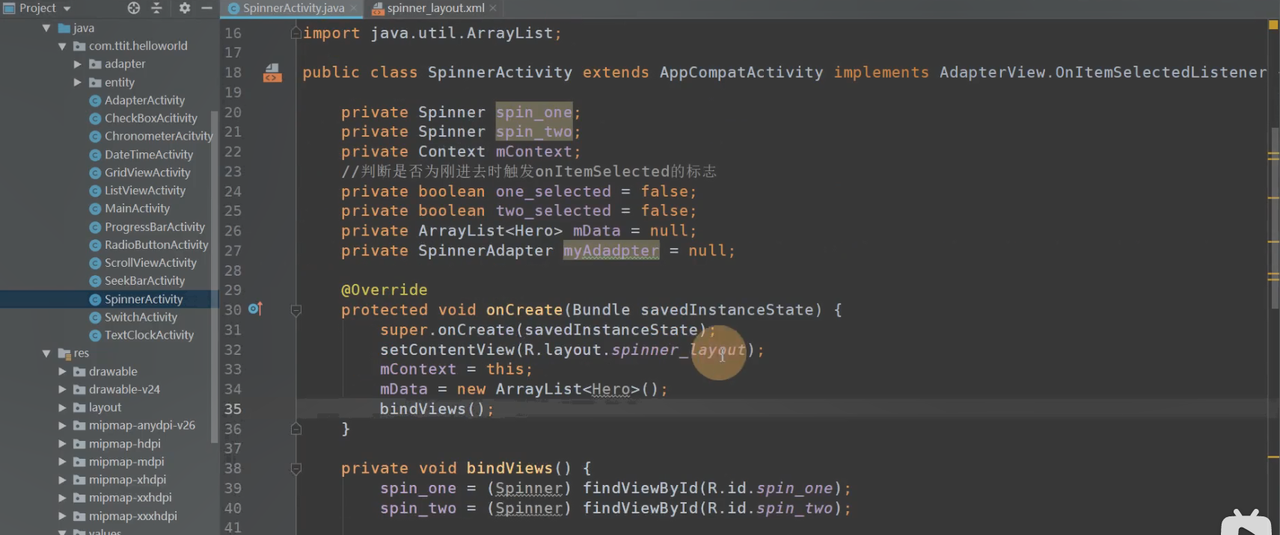
Task: Open ProgressBarActivity class file
Action: tap(154, 227)
